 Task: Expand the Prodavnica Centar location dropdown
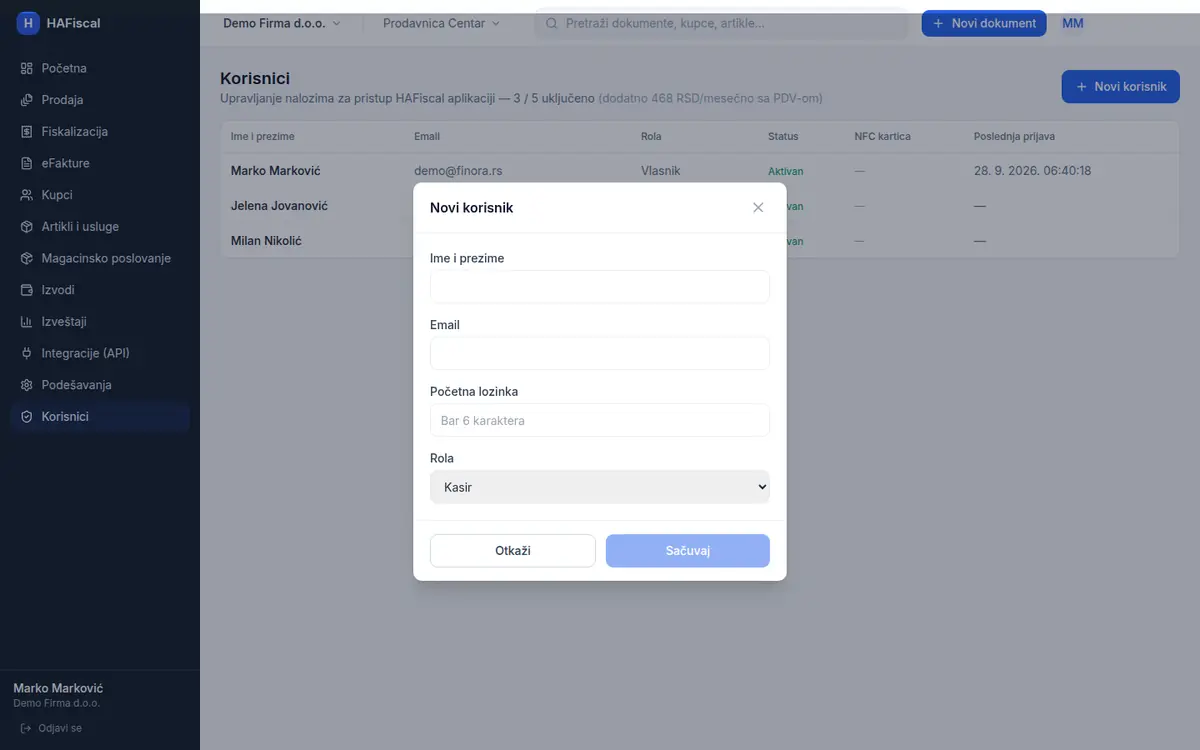441,23
